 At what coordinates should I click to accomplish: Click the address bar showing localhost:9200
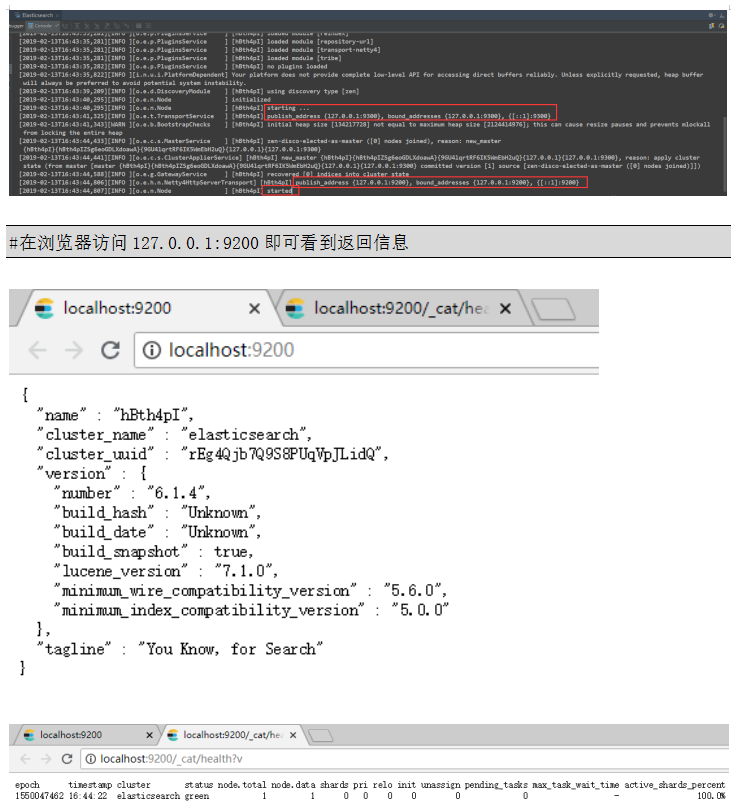tap(367, 351)
